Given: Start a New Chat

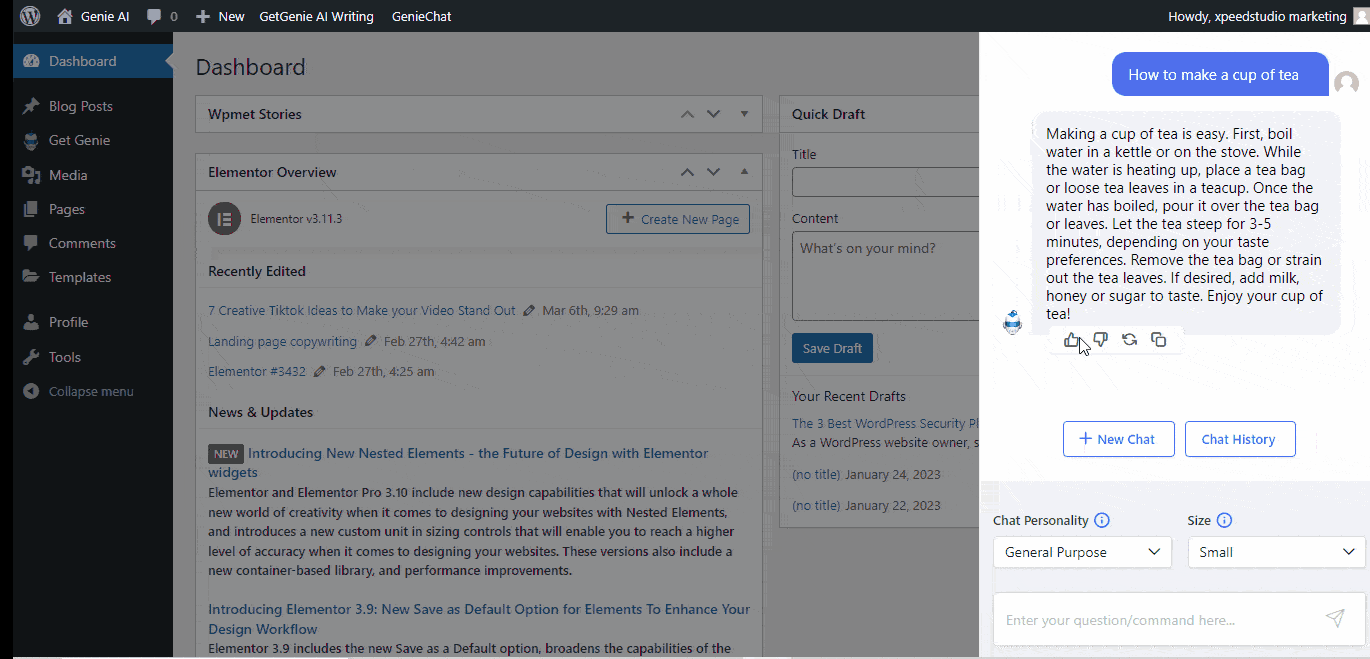Looking at the screenshot, I should [1118, 439].
